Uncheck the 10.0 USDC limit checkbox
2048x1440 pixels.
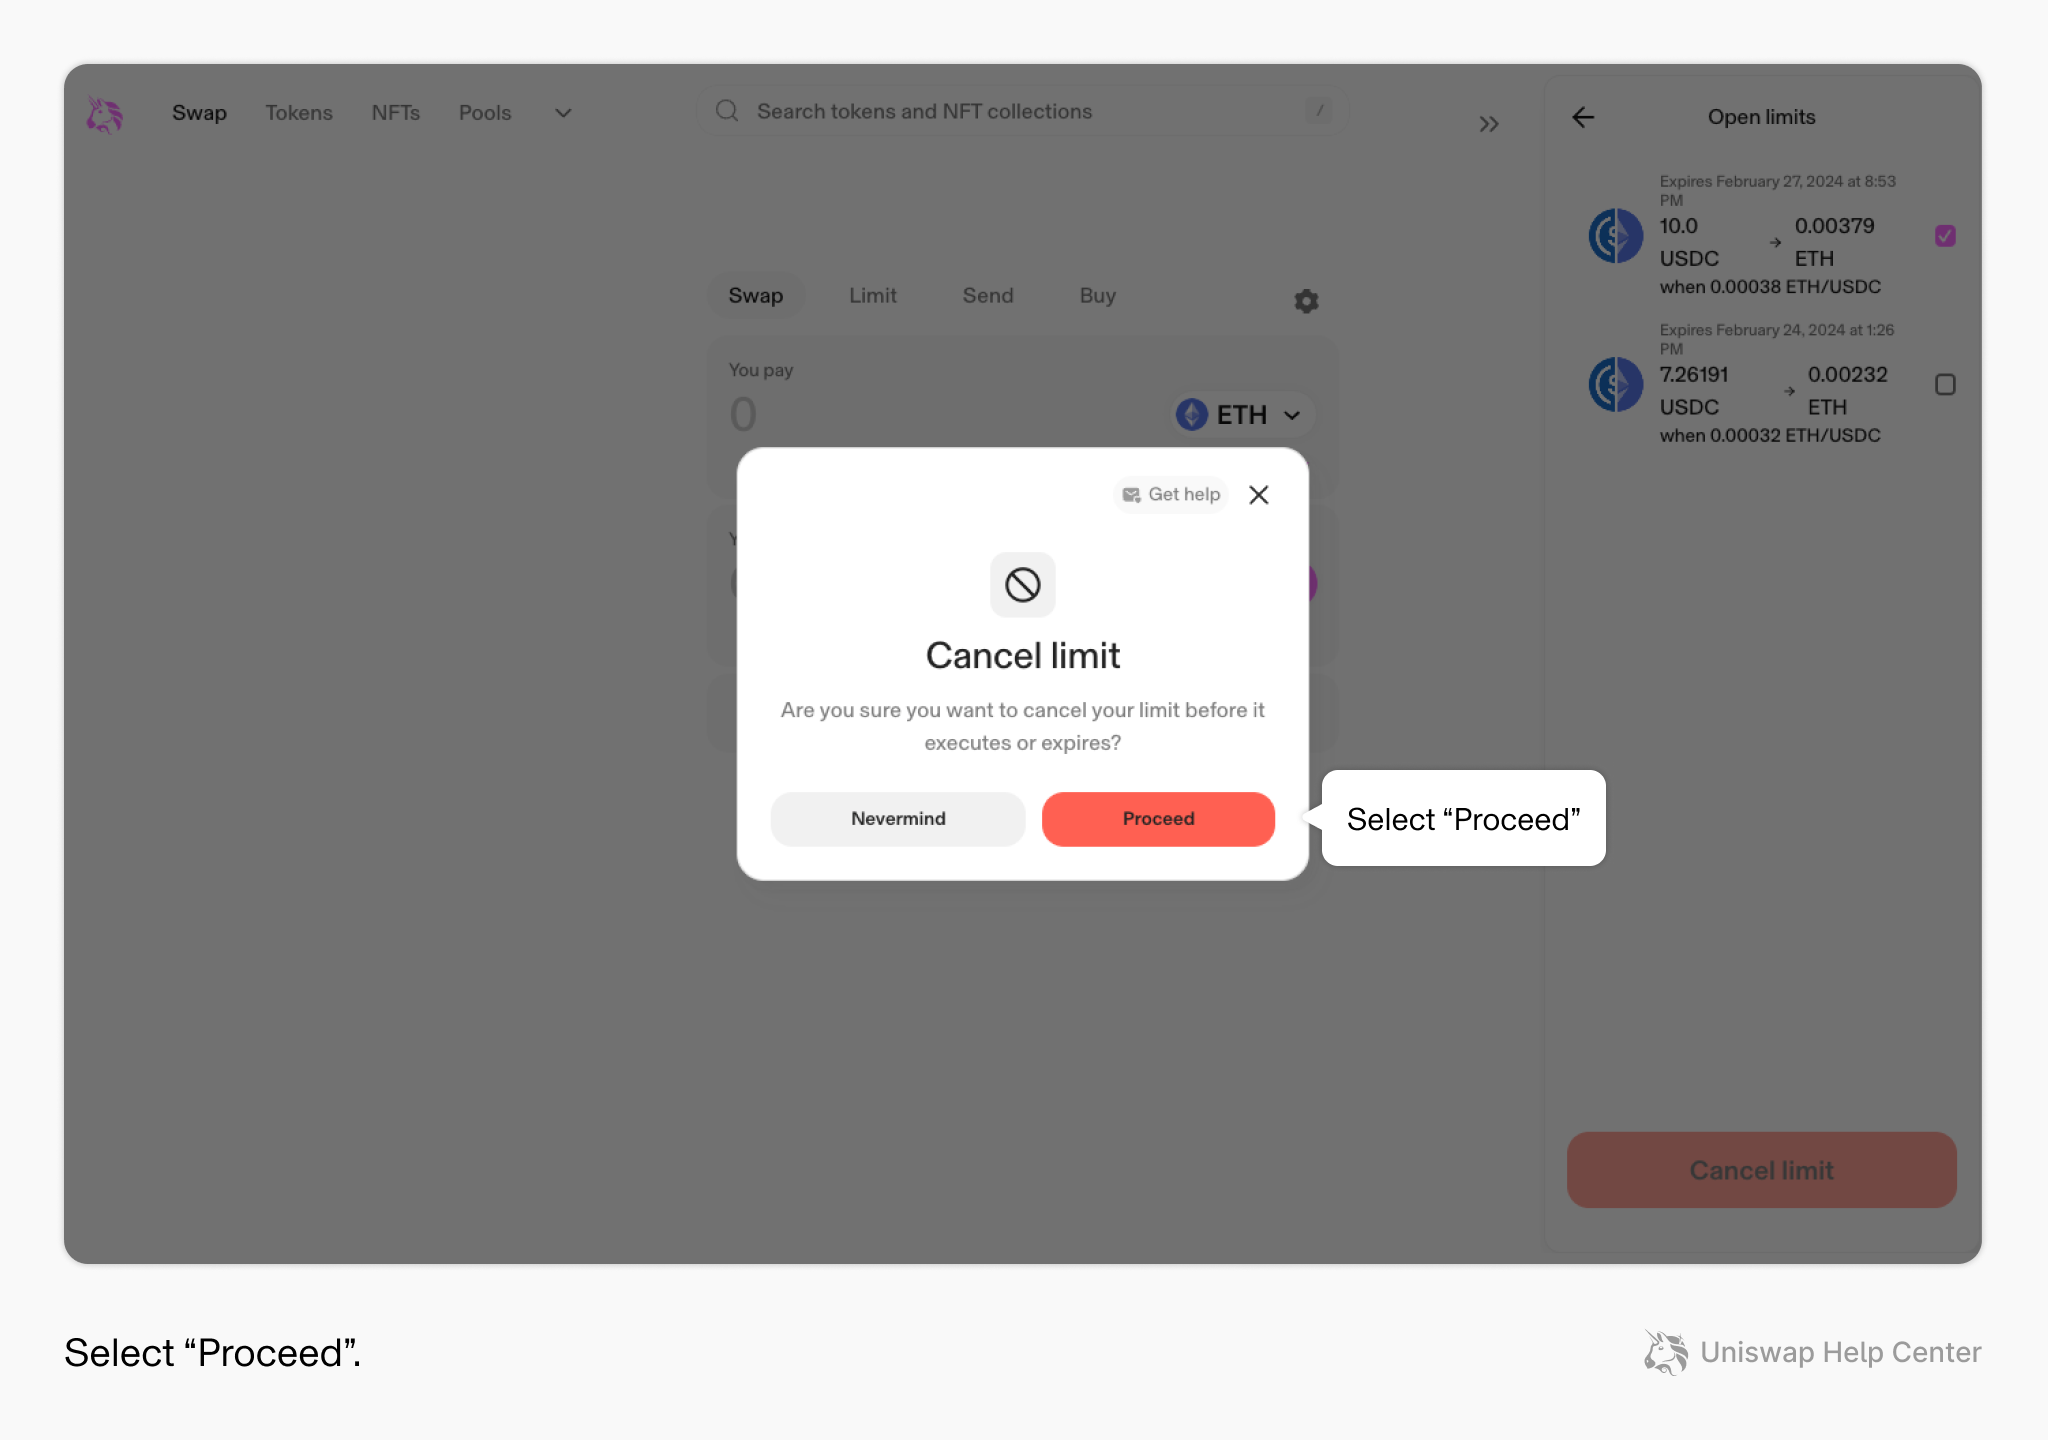pyautogui.click(x=1945, y=236)
